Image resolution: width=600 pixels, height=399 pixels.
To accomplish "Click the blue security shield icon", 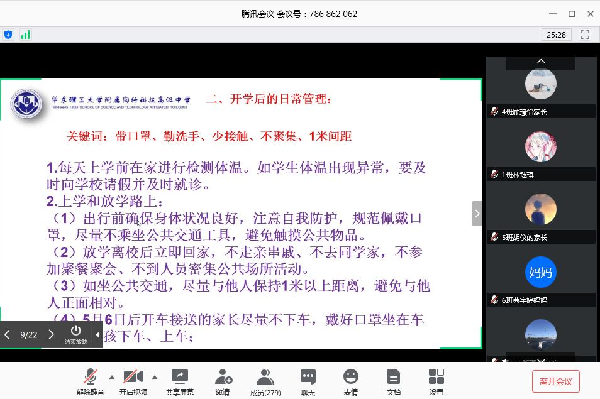I will pyautogui.click(x=8, y=35).
